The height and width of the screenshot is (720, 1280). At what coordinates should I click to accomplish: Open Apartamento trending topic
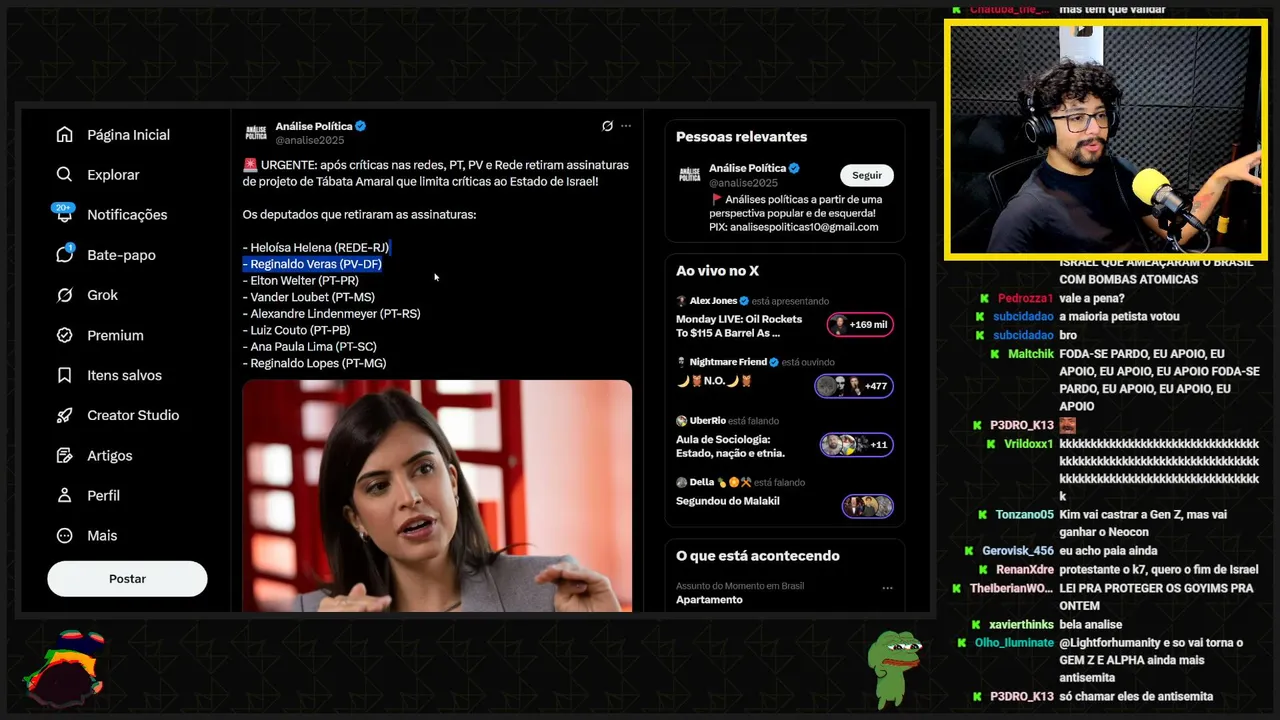pyautogui.click(x=709, y=600)
